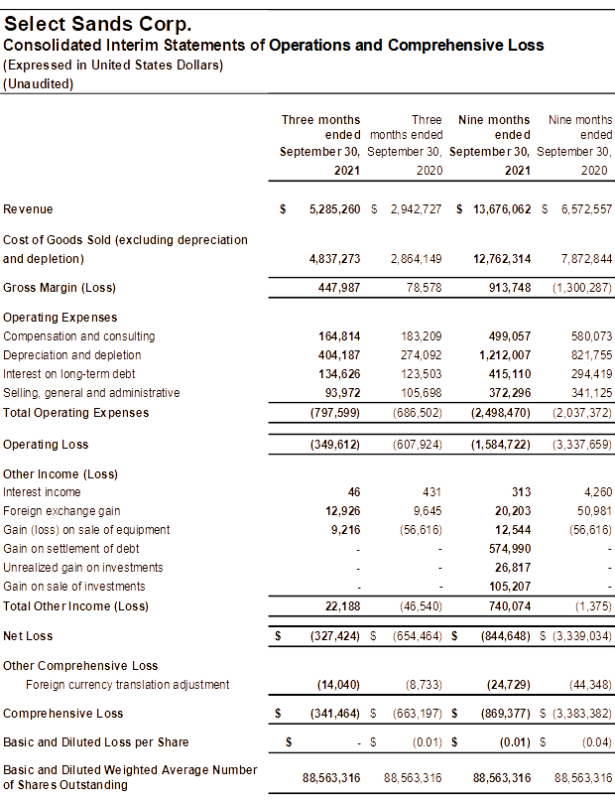The image size is (615, 800).
Task: Select 'Other Income (Loss)' heading
Action: 60,474
